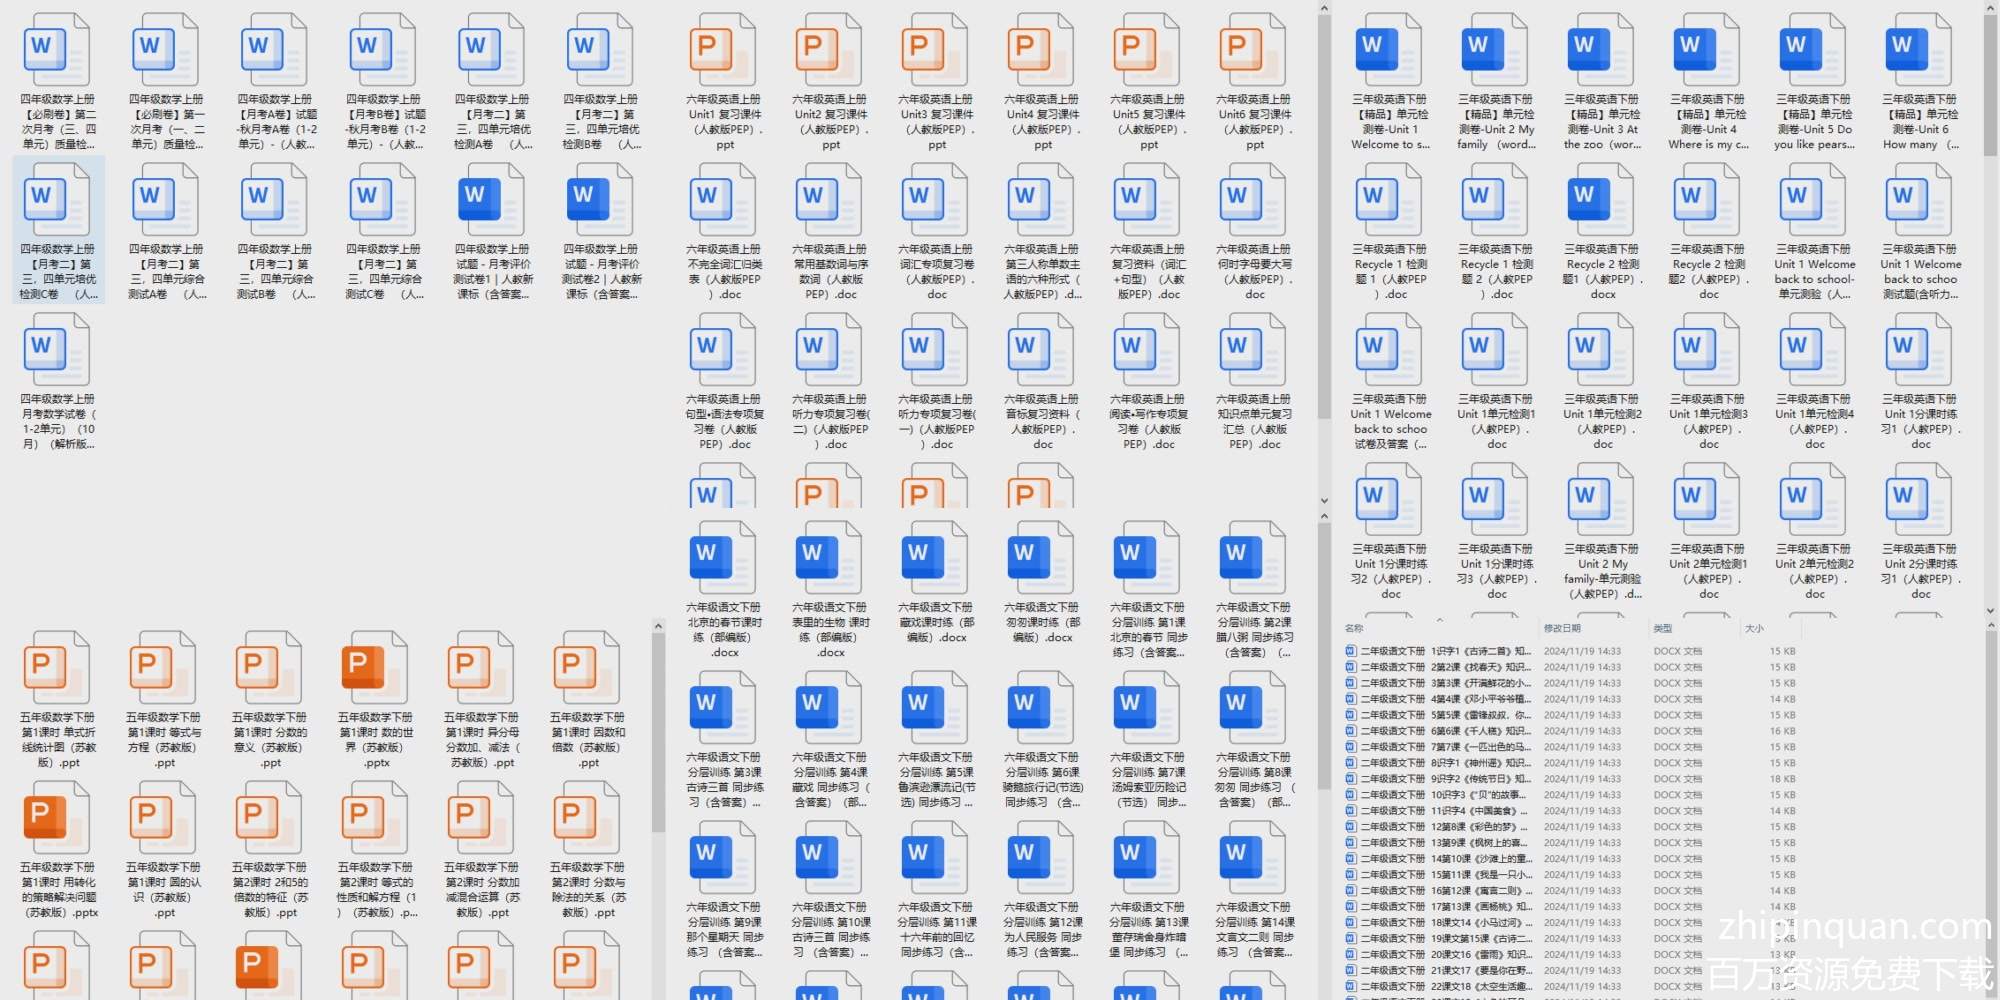Select the 用转化的策略解决问题 pptx file icon
Image resolution: width=2000 pixels, height=1000 pixels.
(58, 818)
